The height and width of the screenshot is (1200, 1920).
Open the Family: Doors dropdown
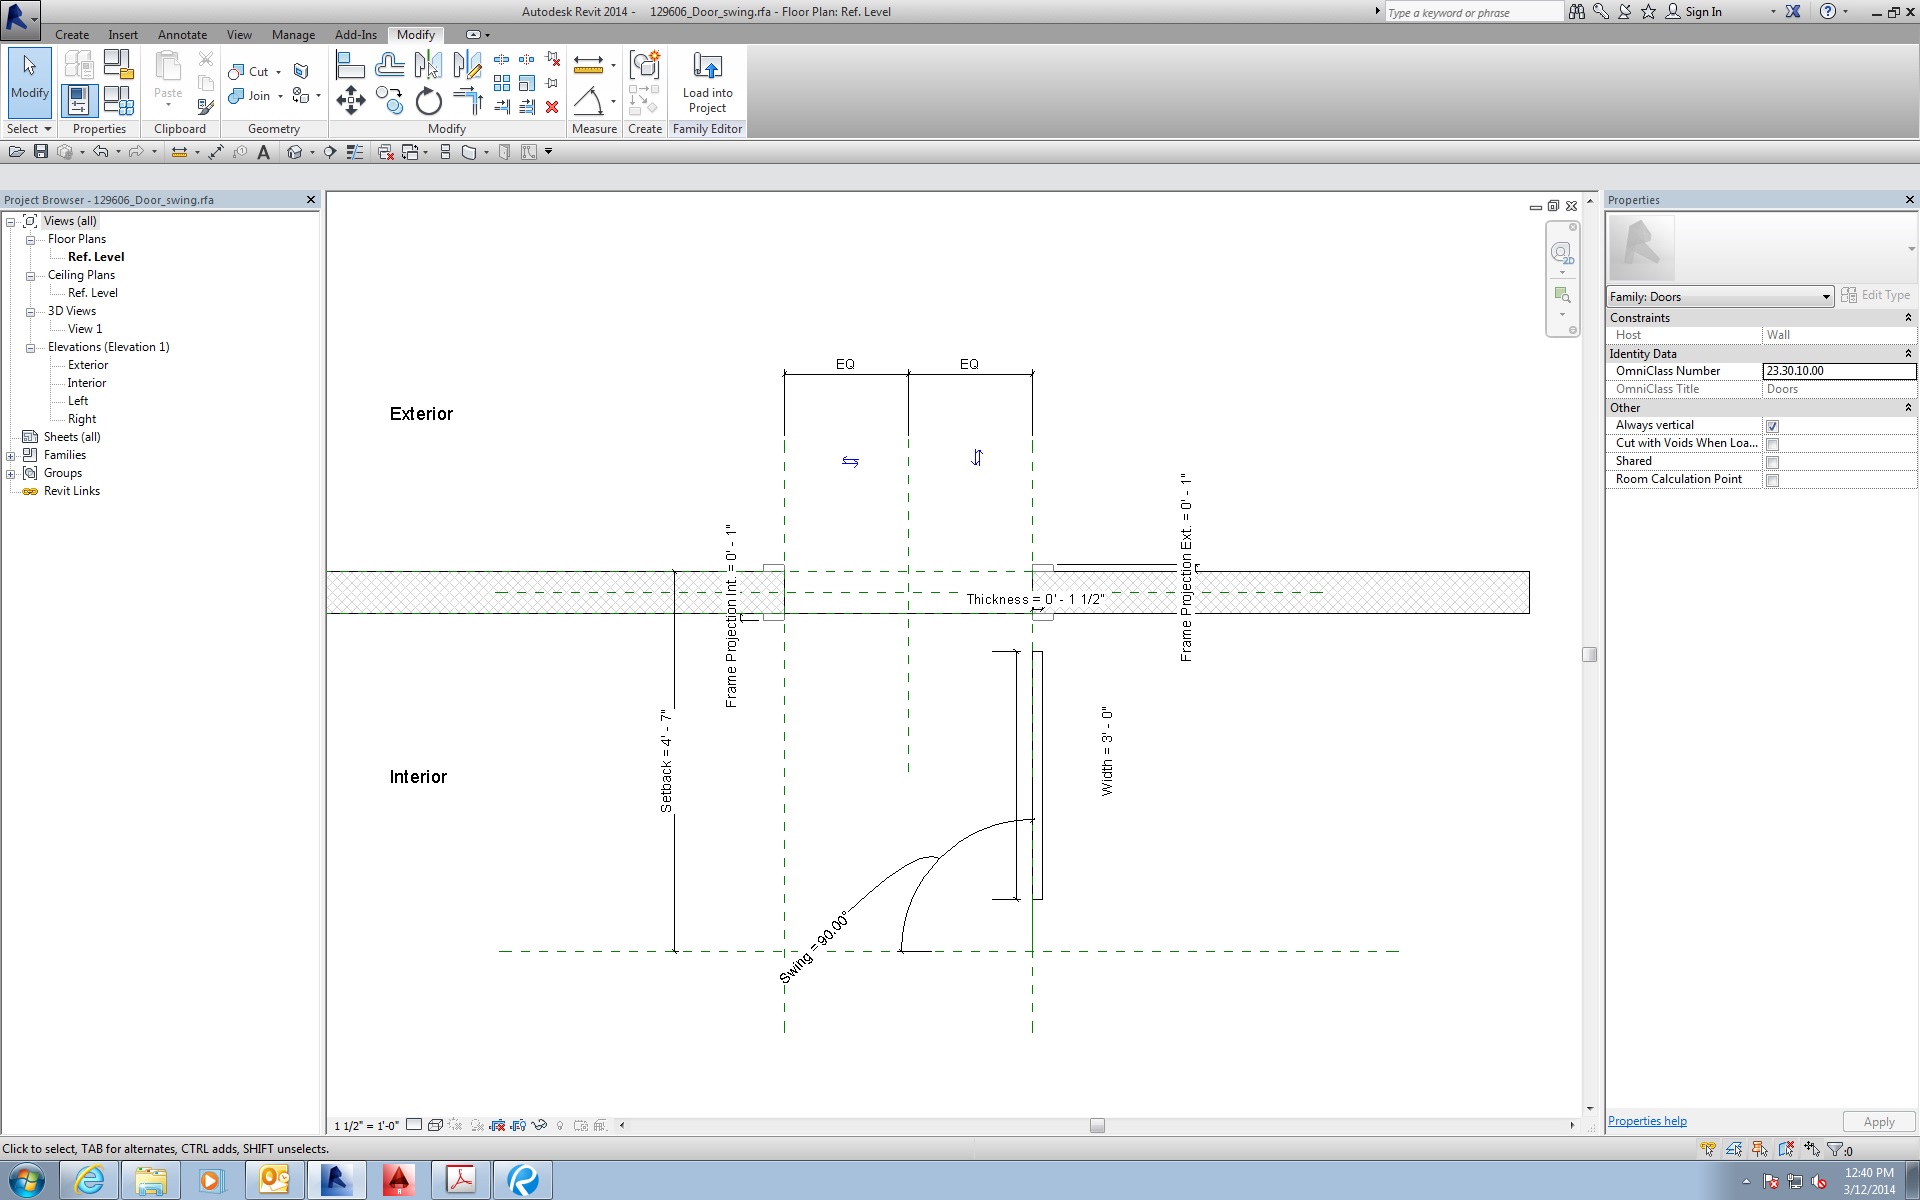(1825, 297)
